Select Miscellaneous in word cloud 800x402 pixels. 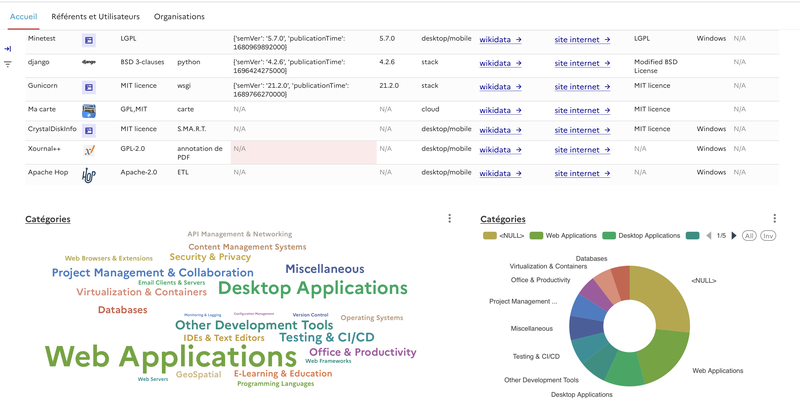point(325,269)
